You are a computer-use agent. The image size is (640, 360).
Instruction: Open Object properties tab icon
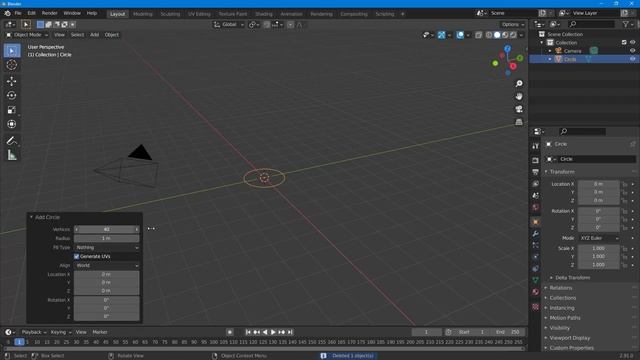tap(536, 222)
